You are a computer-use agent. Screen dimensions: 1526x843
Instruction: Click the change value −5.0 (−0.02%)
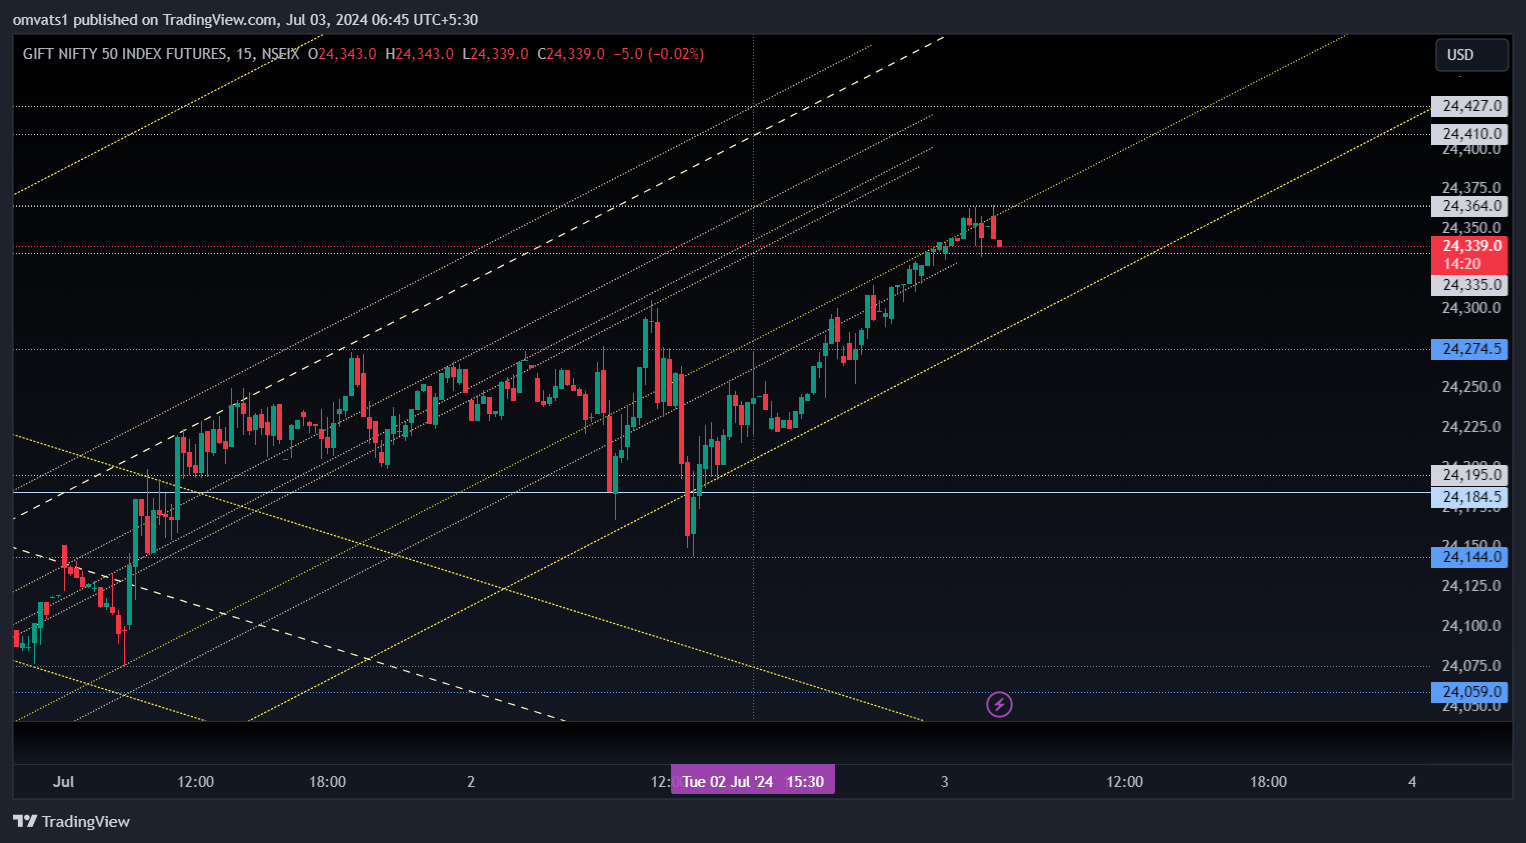[659, 54]
